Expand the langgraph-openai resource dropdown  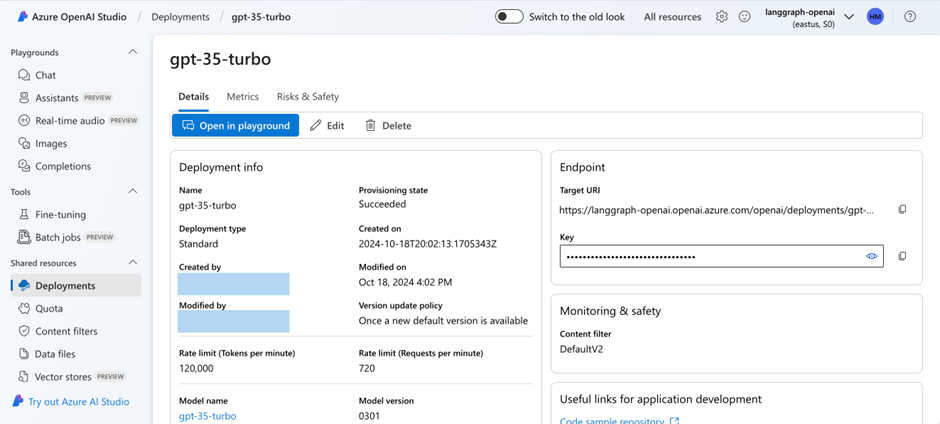(x=849, y=17)
